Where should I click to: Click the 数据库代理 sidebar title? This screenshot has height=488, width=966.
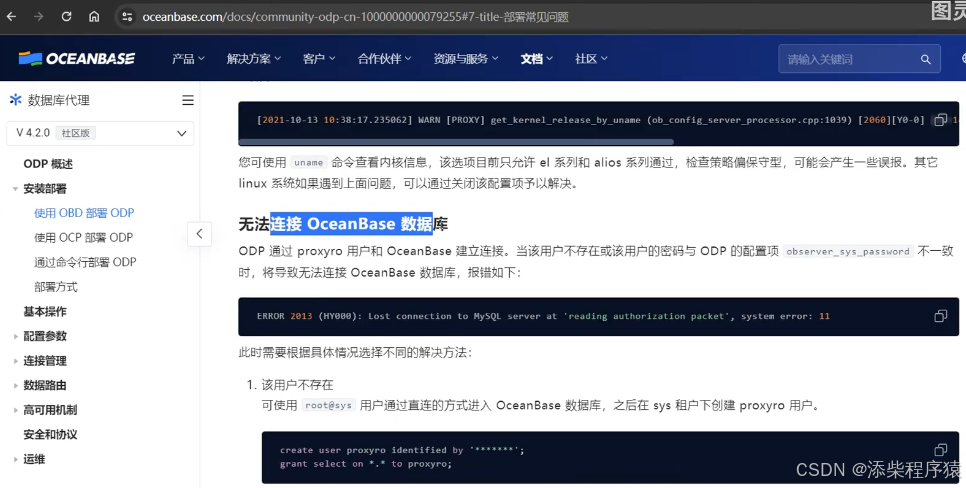[x=59, y=100]
